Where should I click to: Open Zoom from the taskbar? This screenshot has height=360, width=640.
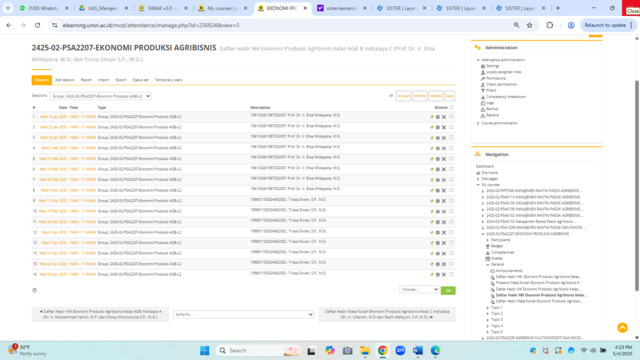[x=400, y=350]
